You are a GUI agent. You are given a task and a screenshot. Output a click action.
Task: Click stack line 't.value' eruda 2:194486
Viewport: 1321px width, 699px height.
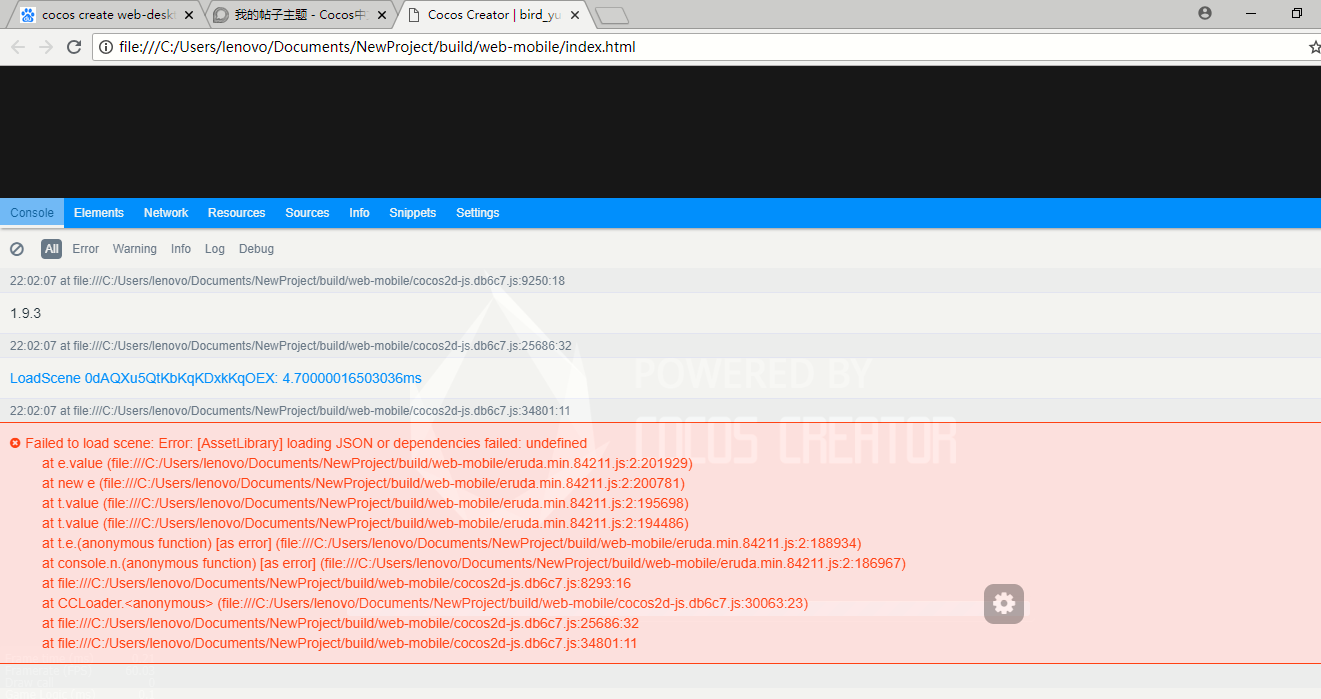tap(365, 523)
